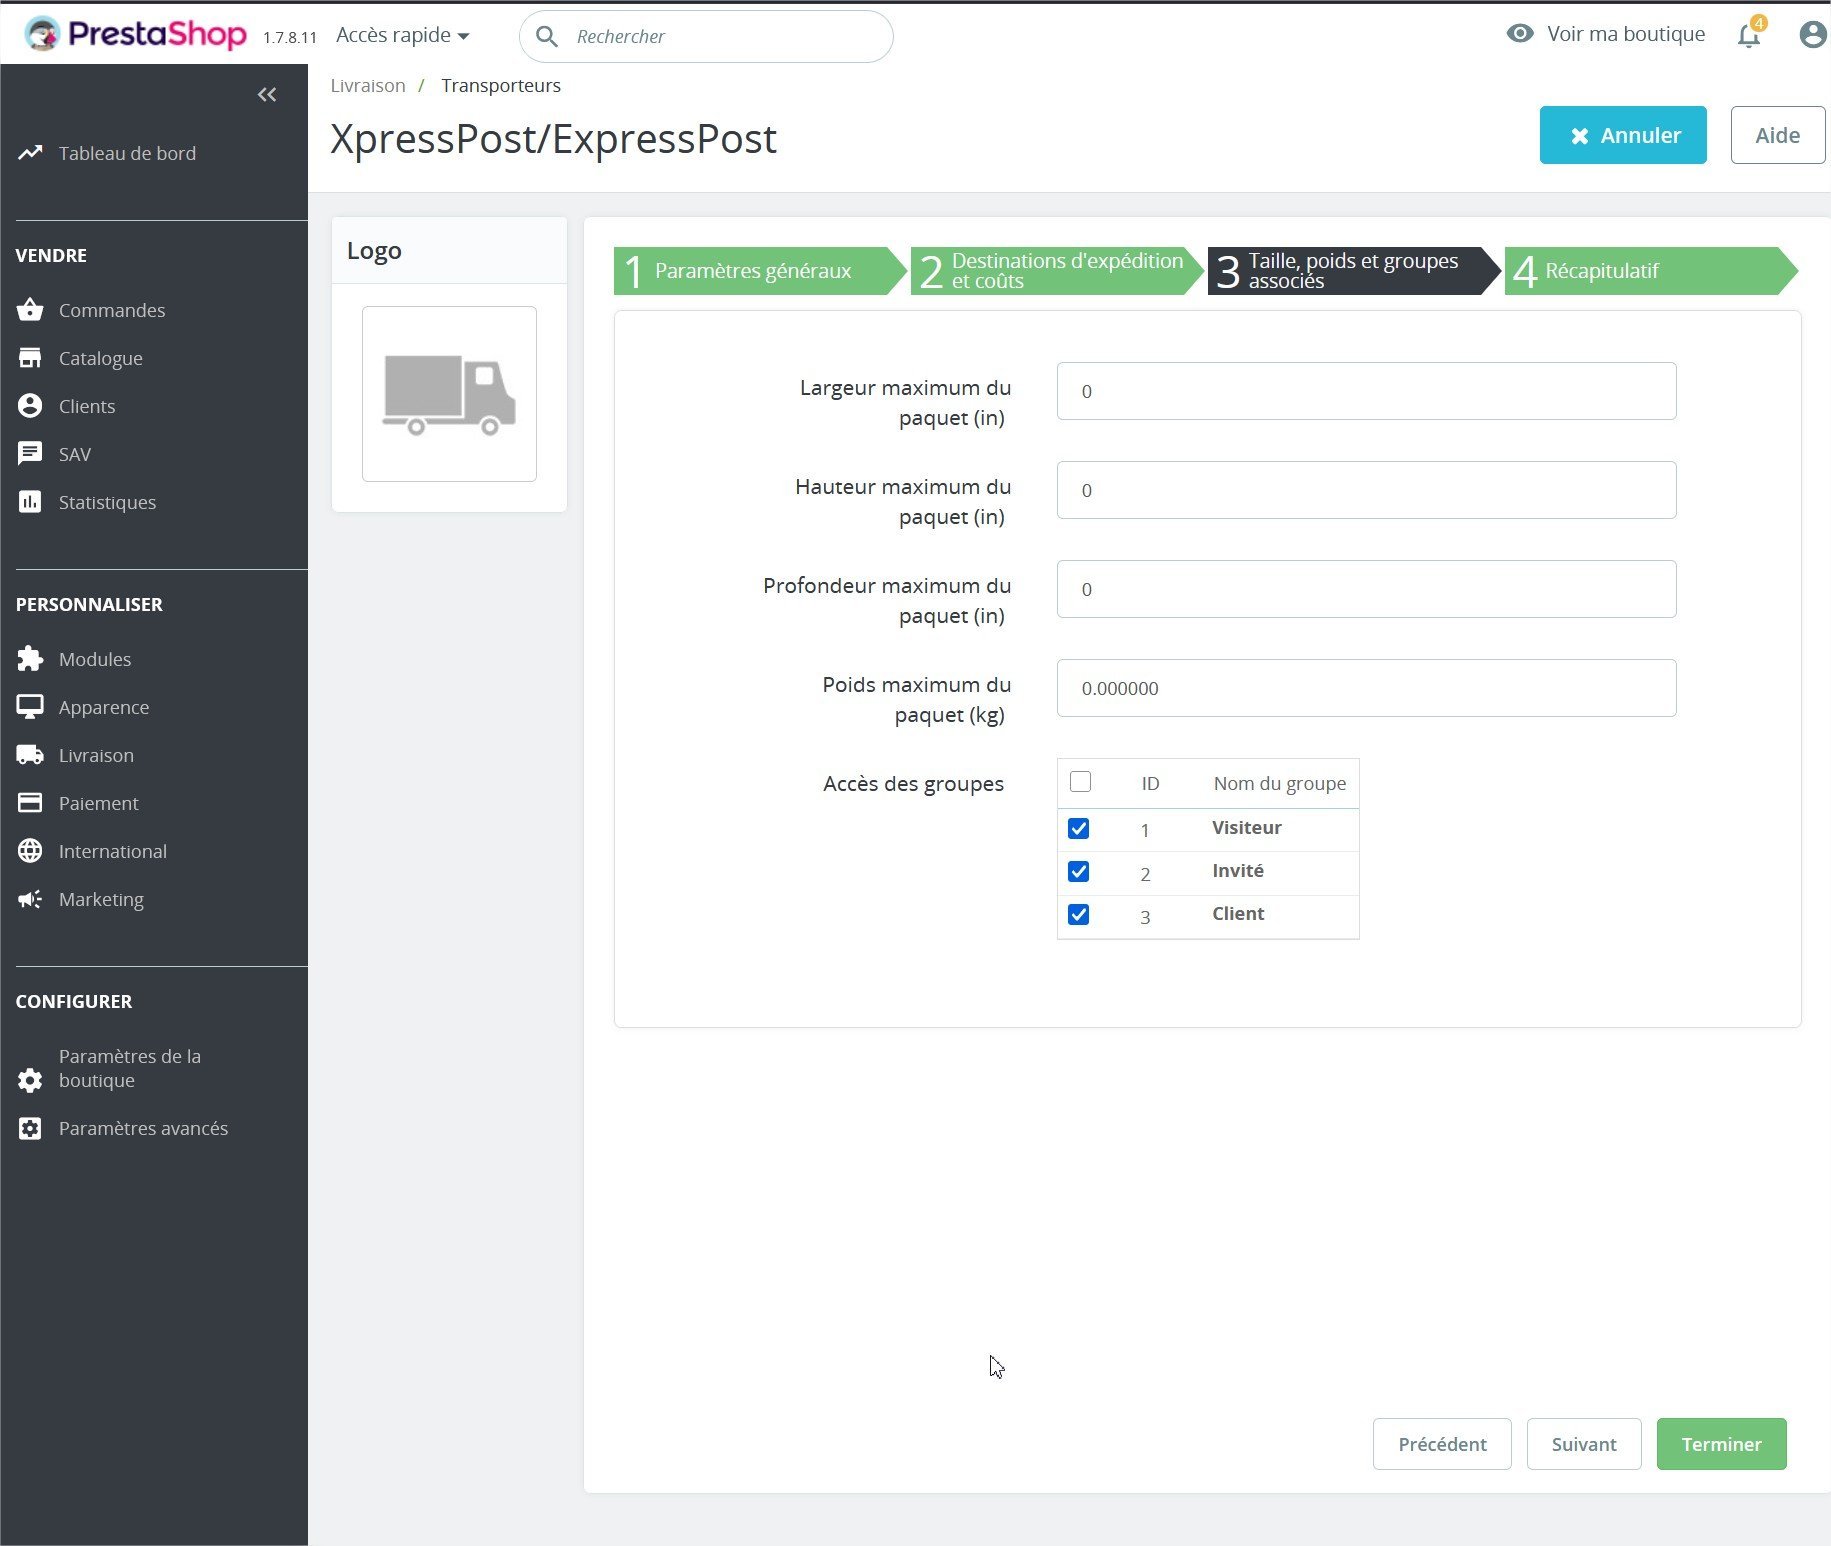Go to step 1 Paramètres généraux
Image resolution: width=1831 pixels, height=1546 pixels.
point(759,271)
